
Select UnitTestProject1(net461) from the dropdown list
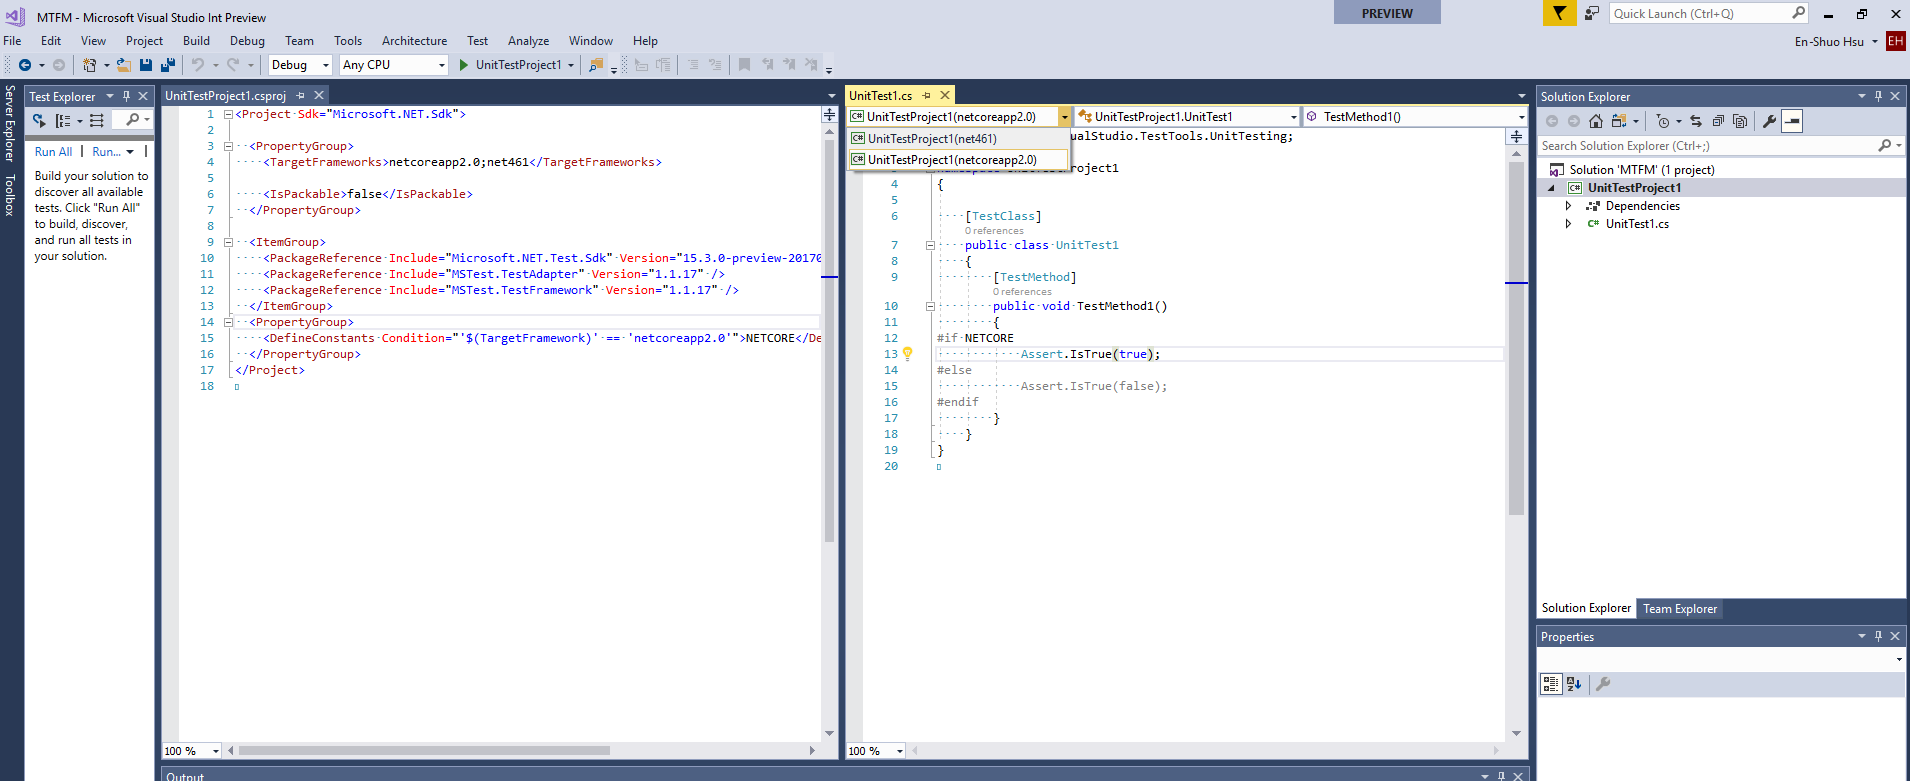958,139
